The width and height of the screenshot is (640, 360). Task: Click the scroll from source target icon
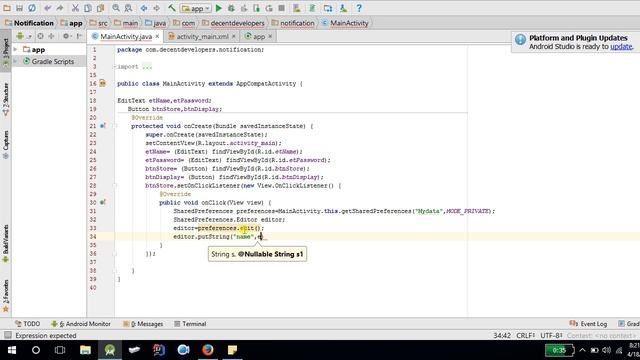(x=40, y=36)
